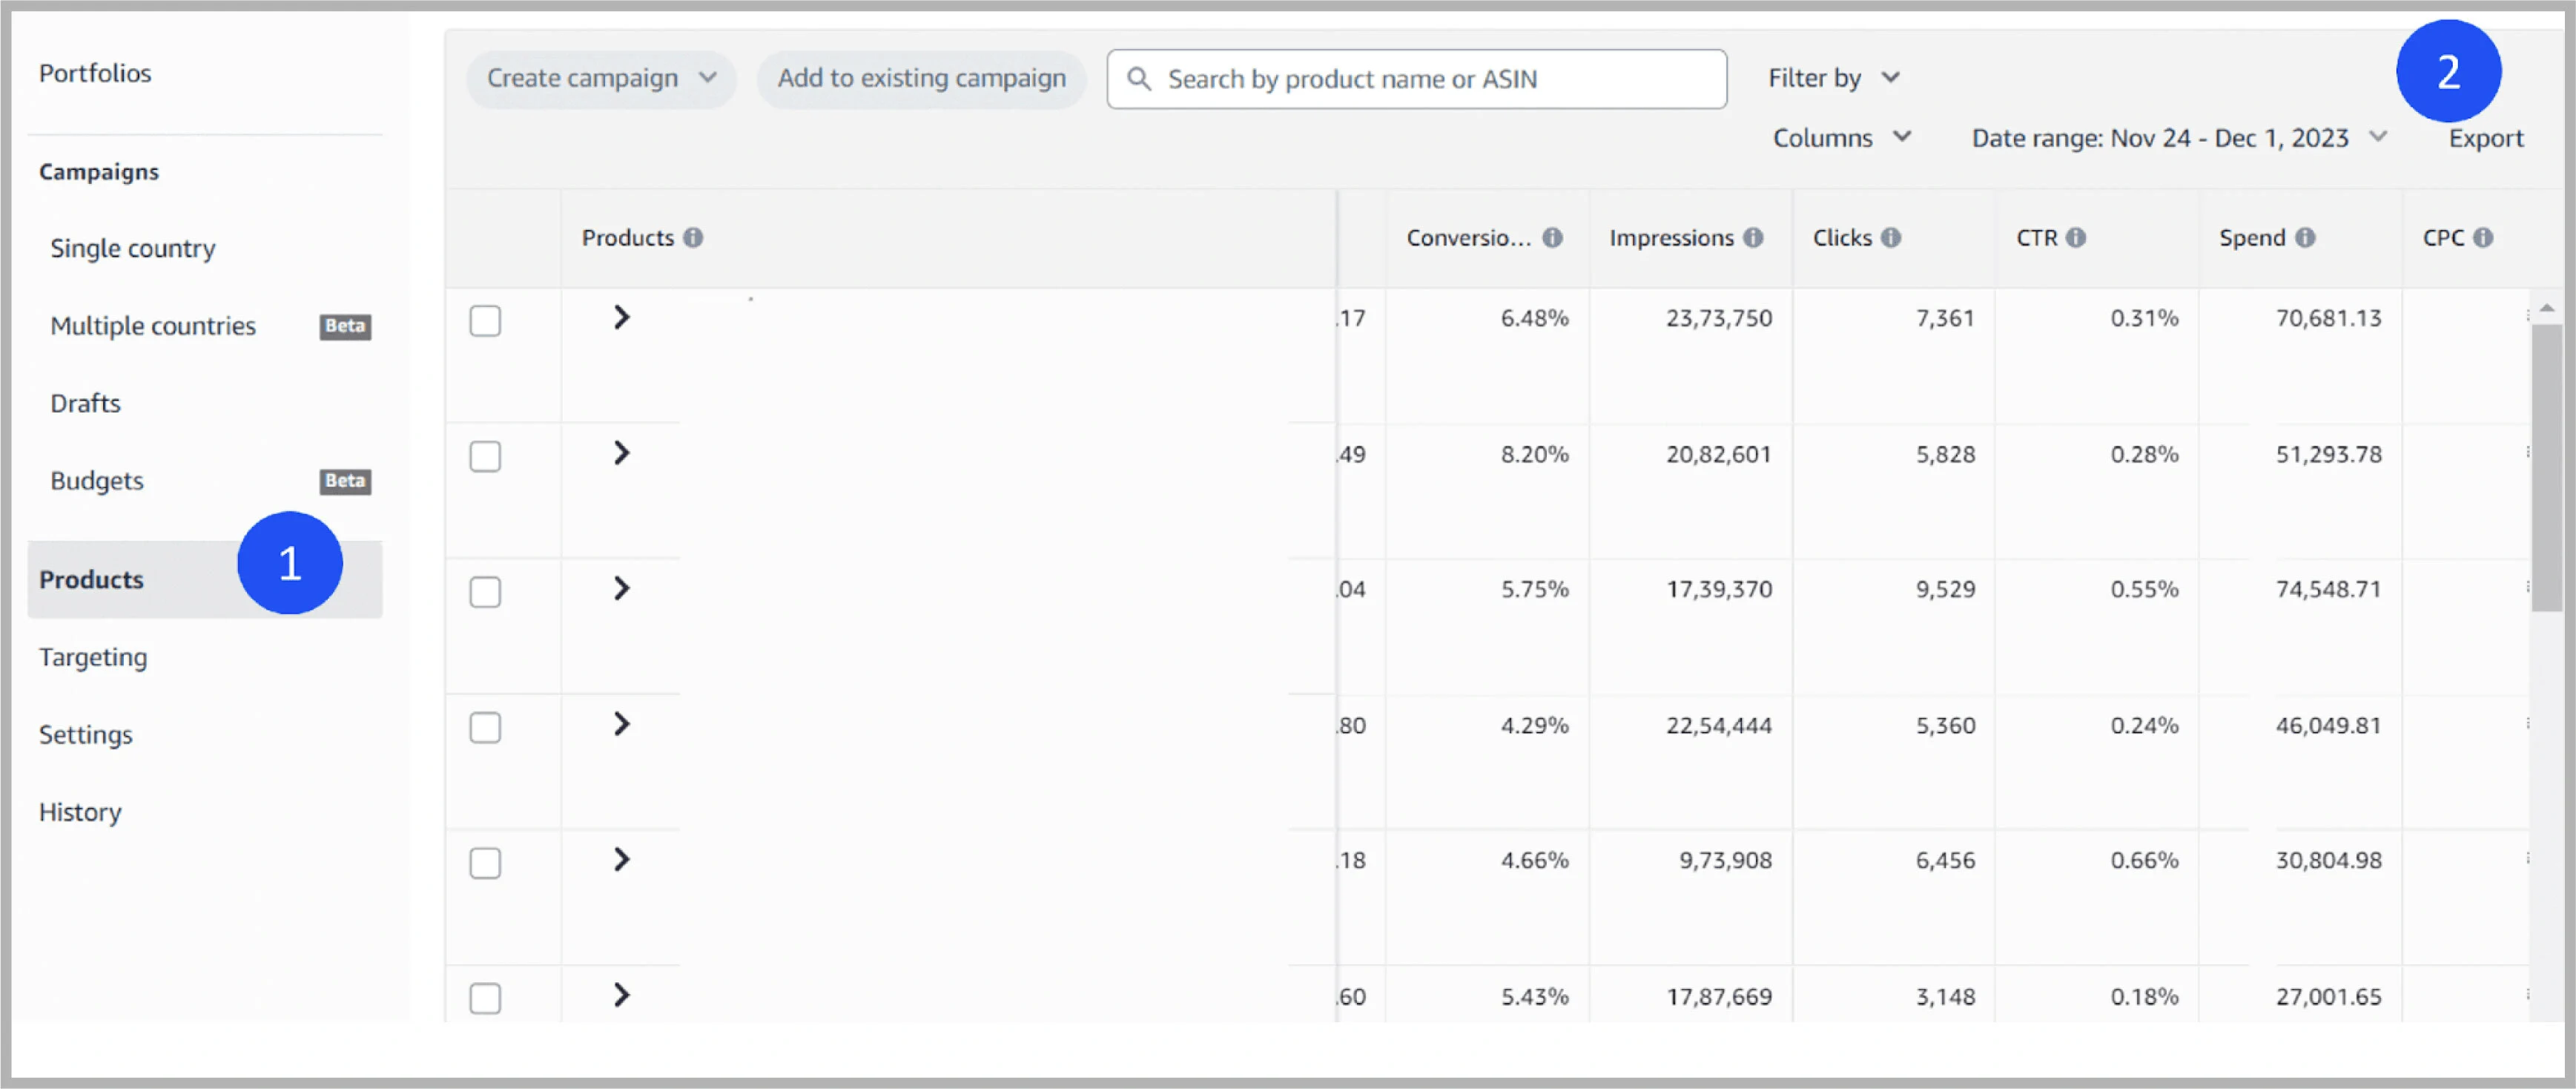Click the Export link
Screen dimensions: 2576x1089
point(2485,138)
